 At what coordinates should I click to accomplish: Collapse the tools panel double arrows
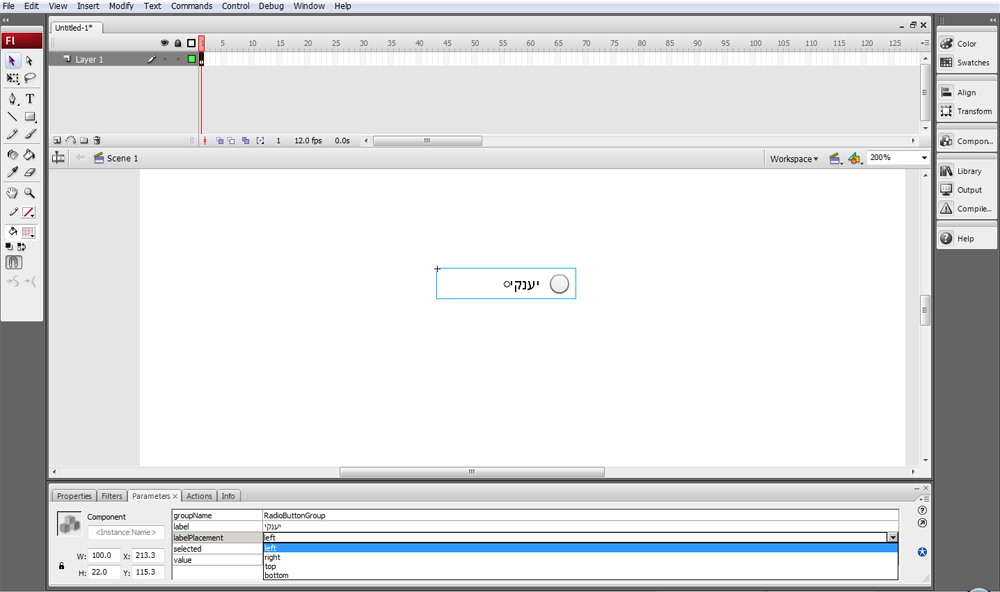tap(6, 20)
